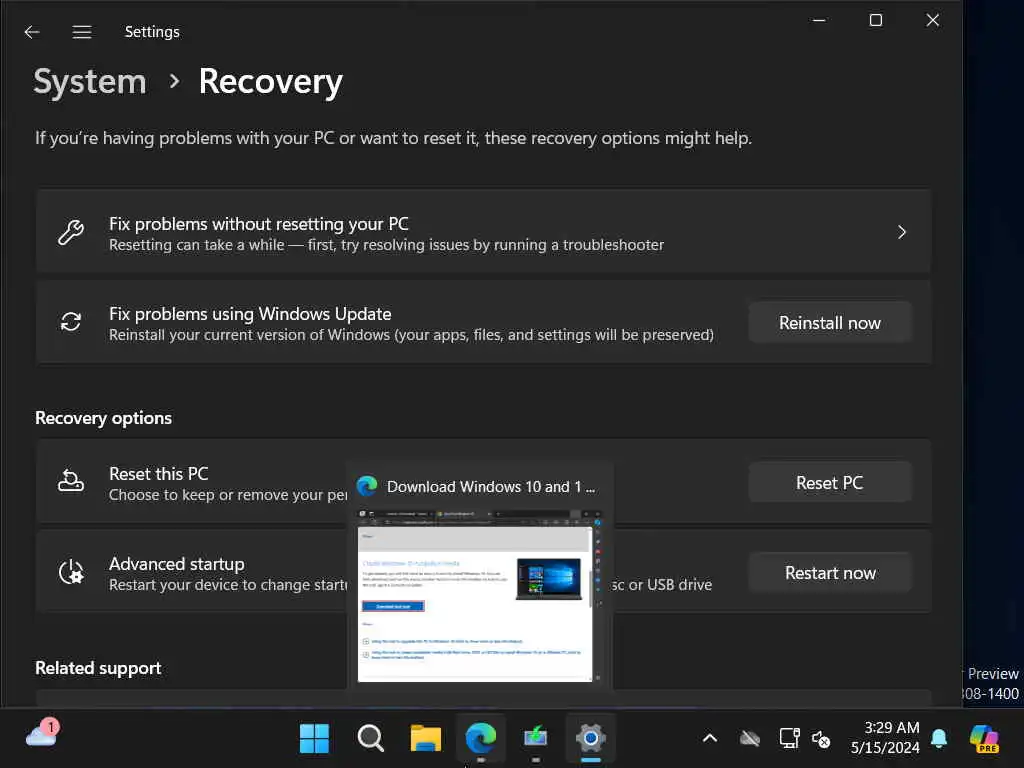Maximize the Settings window
1024x768 pixels.
[x=876, y=20]
